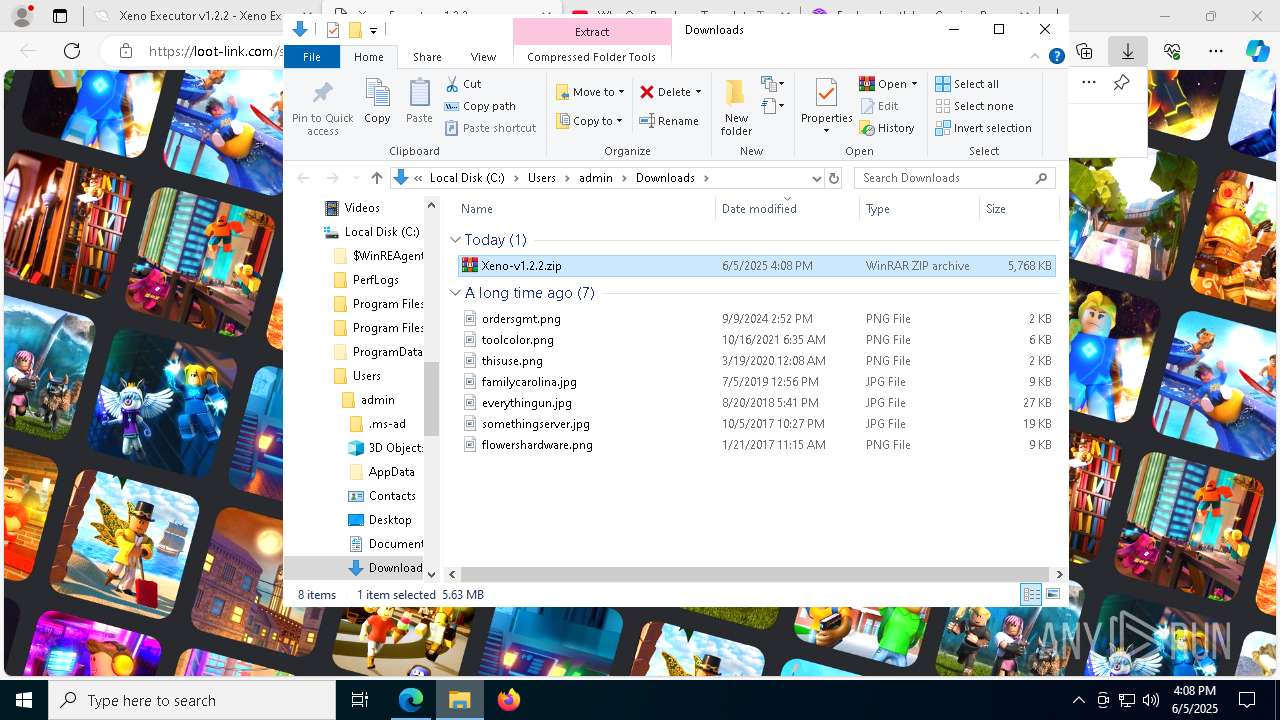The image size is (1280, 720).
Task: Click Copy path in Clipboard group
Action: (480, 106)
